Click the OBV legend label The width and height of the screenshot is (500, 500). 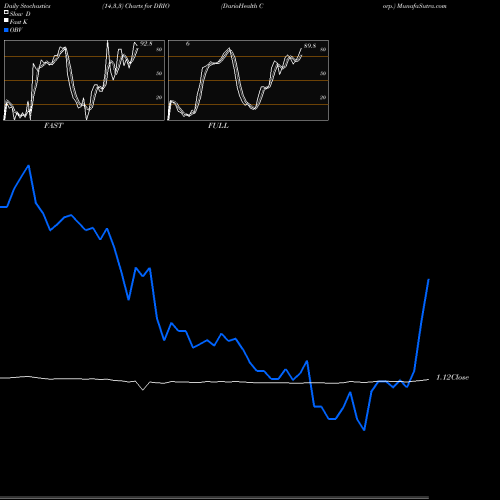click(16, 30)
